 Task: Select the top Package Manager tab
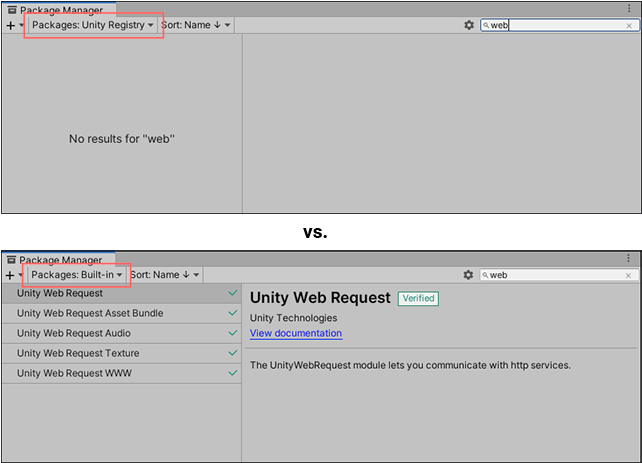click(x=60, y=9)
